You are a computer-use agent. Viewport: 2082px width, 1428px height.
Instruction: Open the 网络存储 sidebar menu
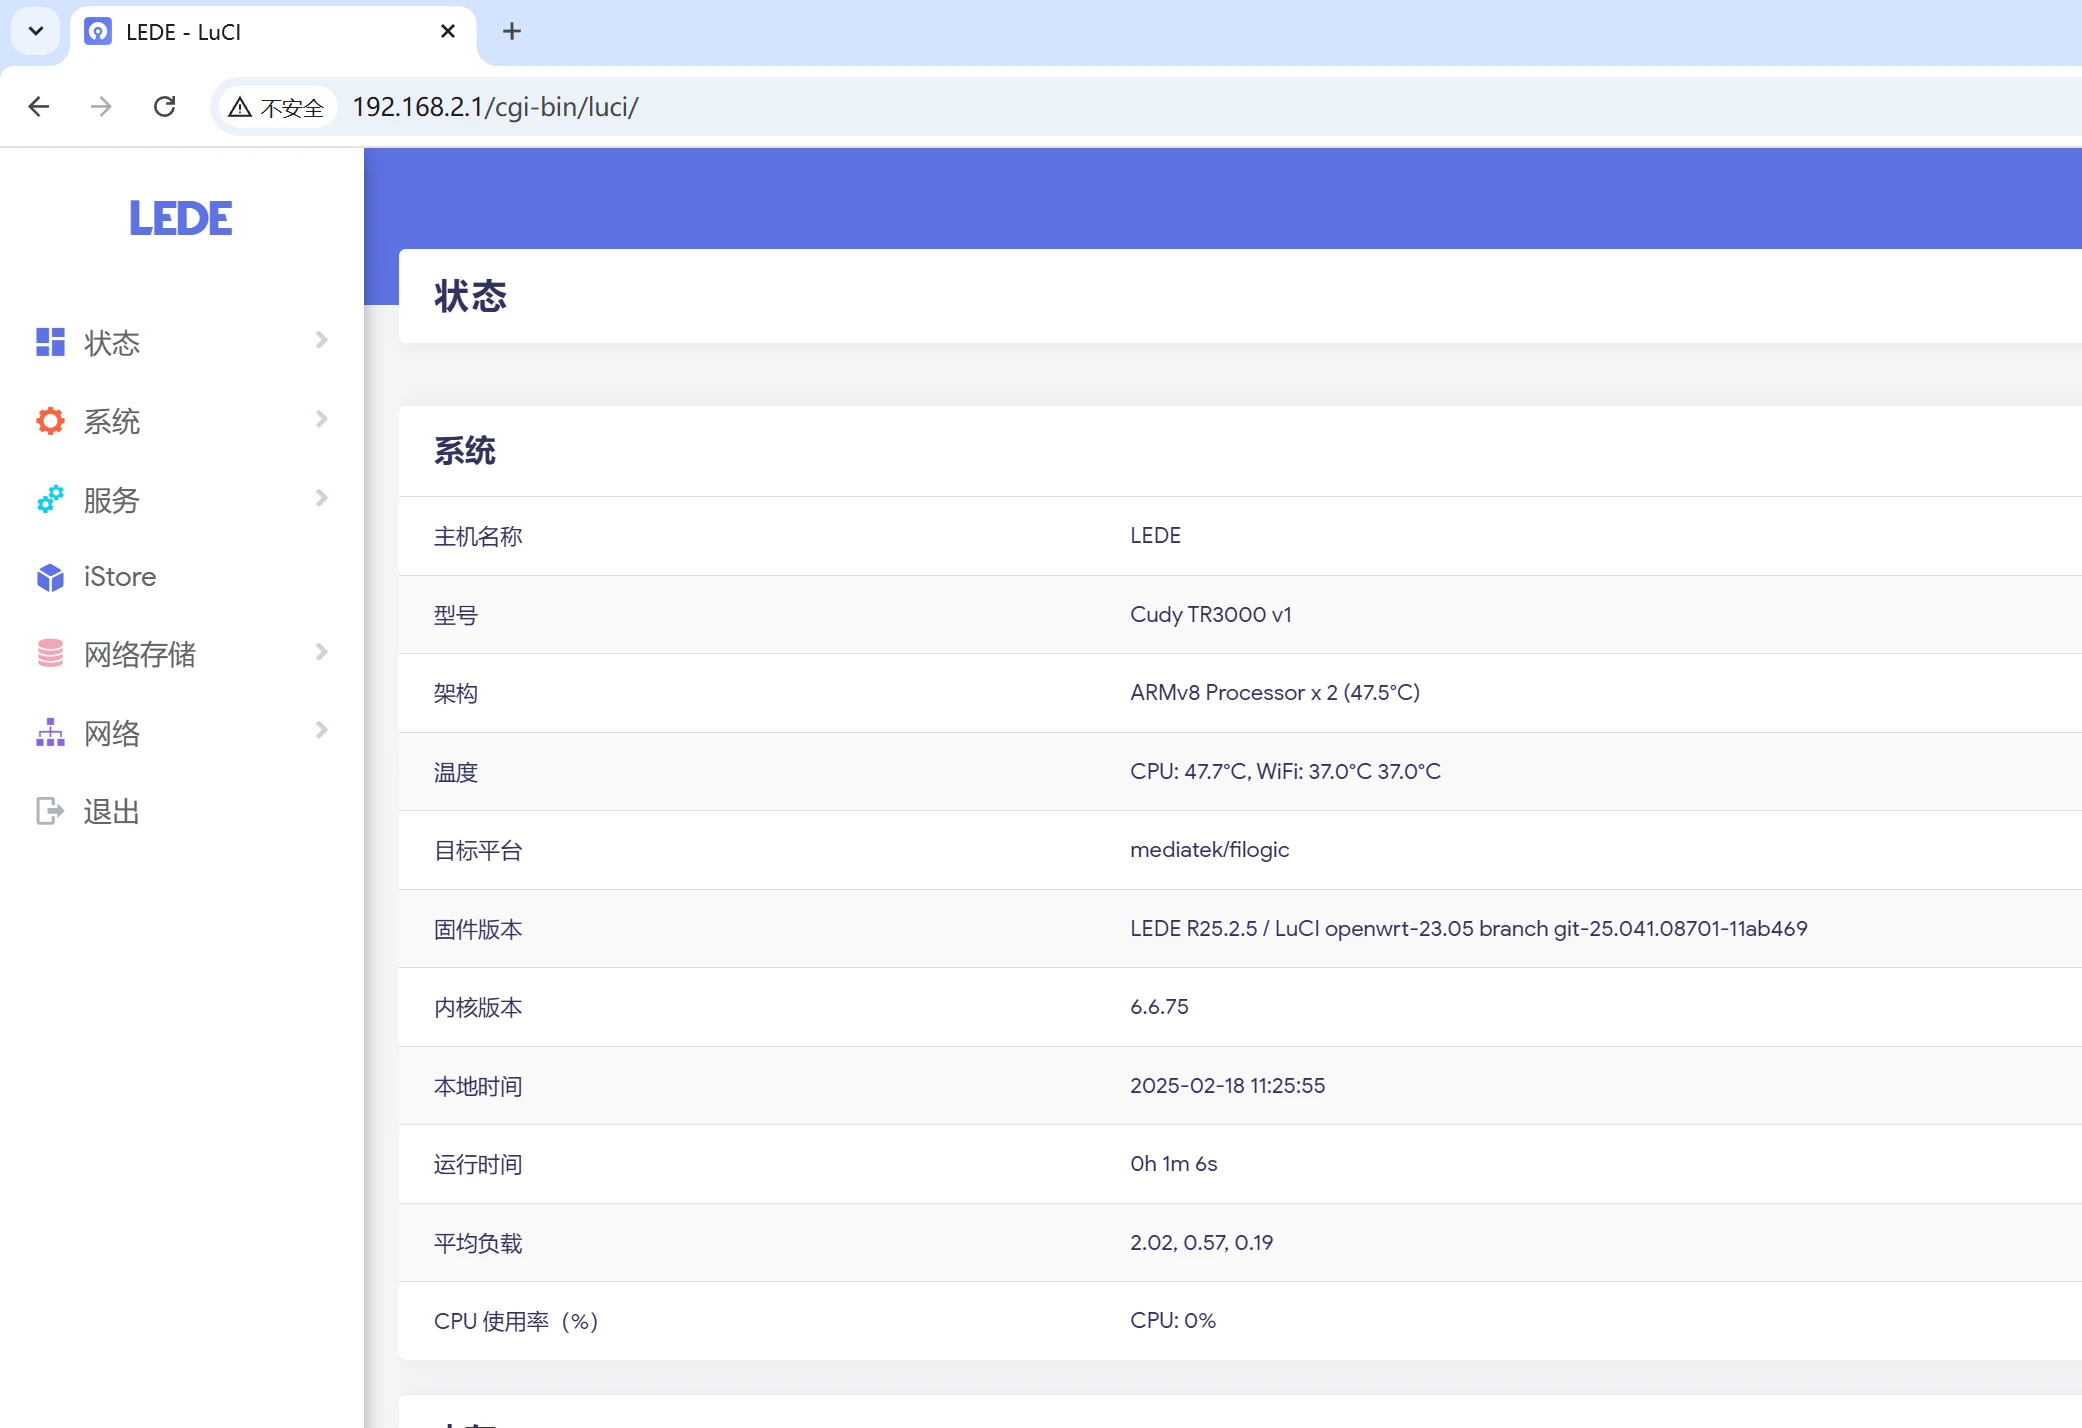[182, 654]
